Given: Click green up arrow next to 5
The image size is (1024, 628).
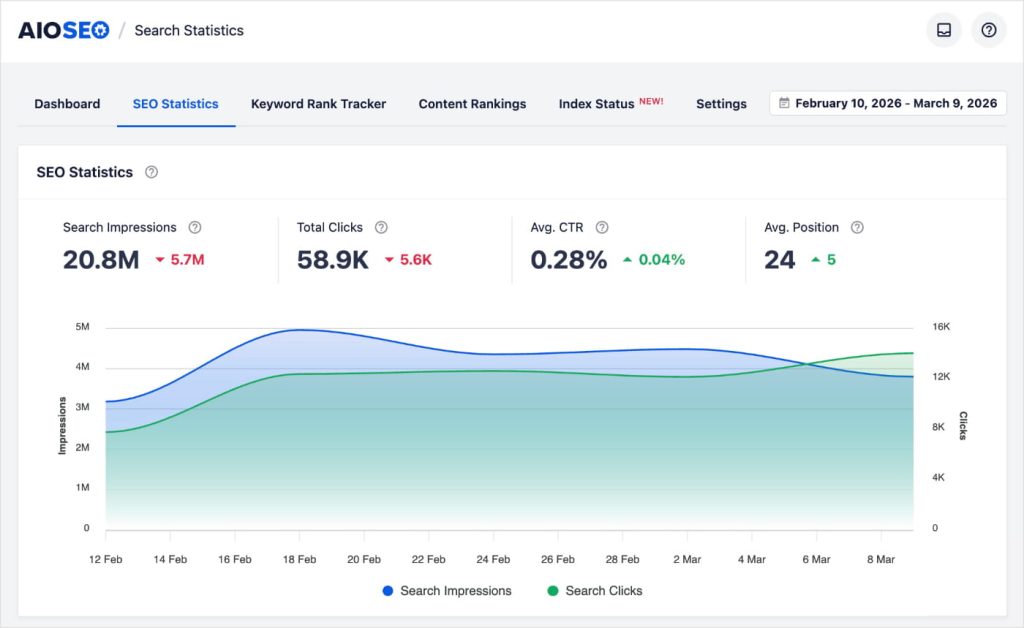Looking at the screenshot, I should [x=816, y=260].
